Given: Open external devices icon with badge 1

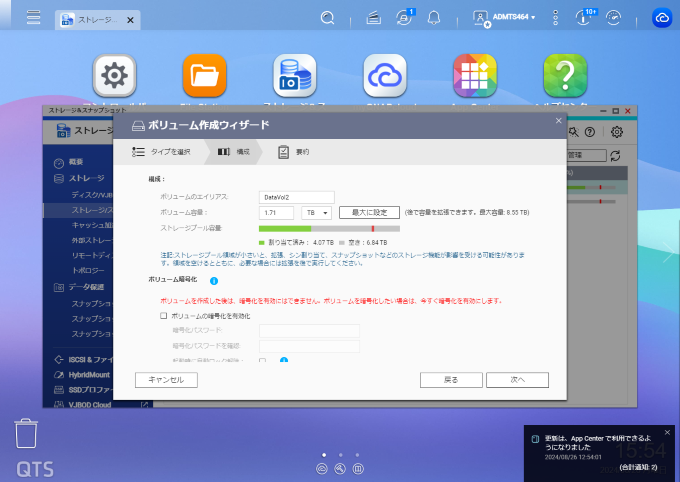Looking at the screenshot, I should click(x=405, y=18).
